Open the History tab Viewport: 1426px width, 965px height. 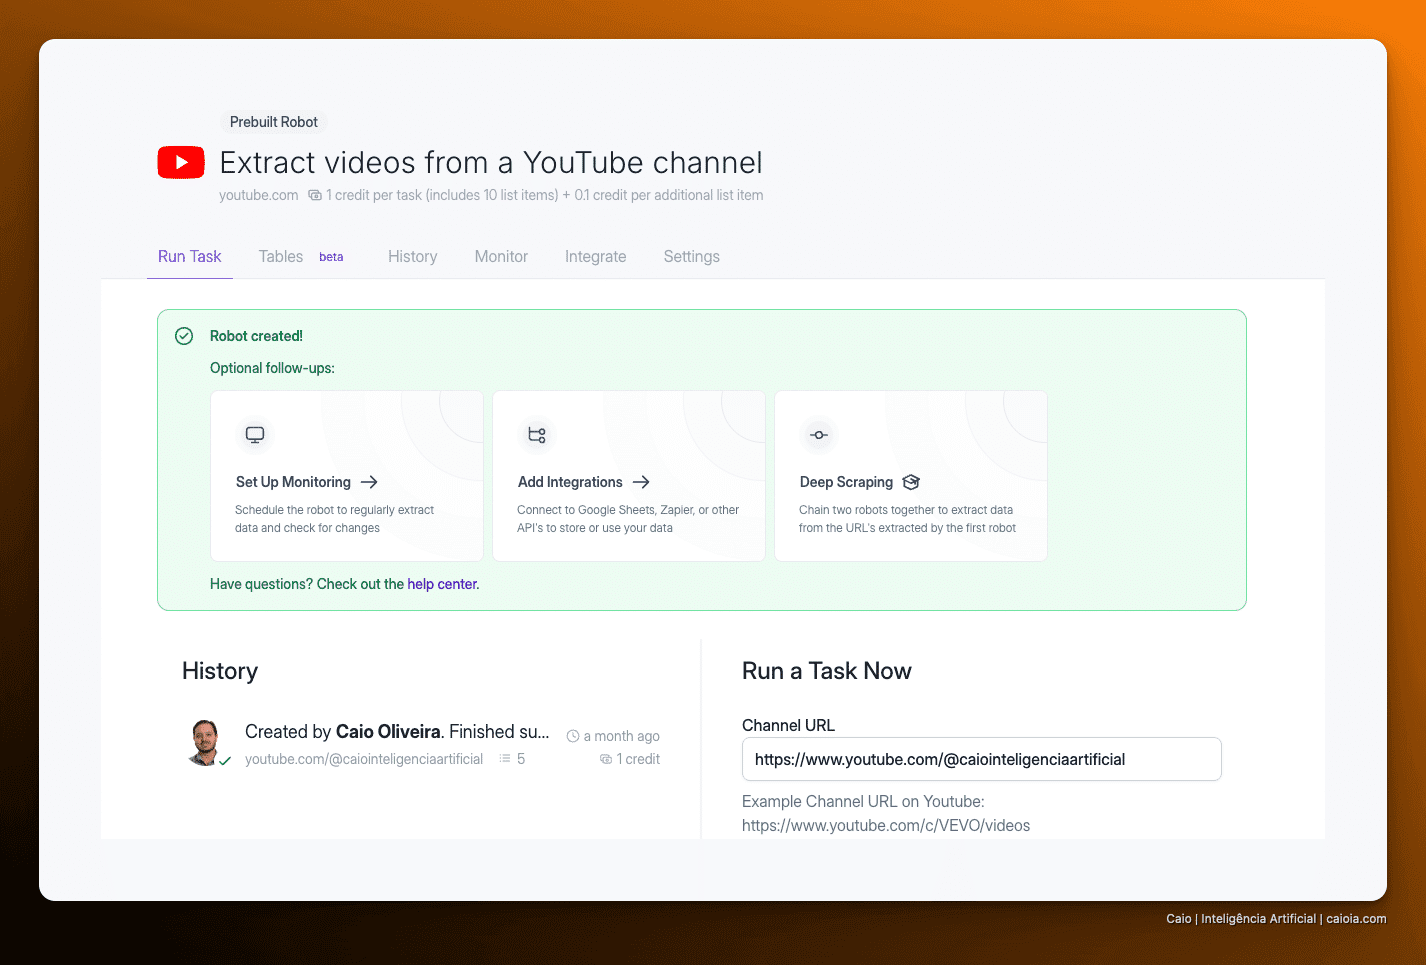click(x=413, y=256)
